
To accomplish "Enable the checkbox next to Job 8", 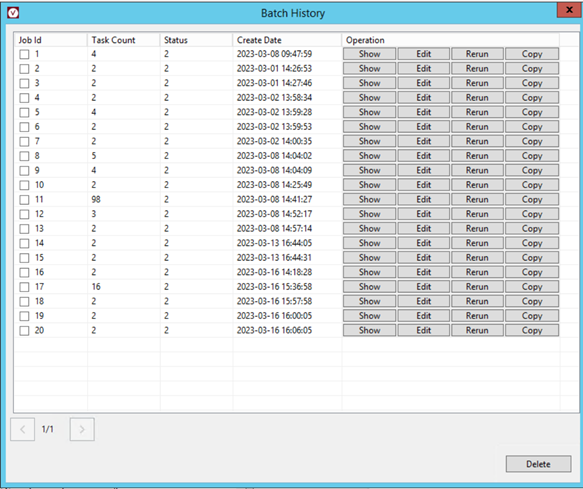I will click(24, 156).
